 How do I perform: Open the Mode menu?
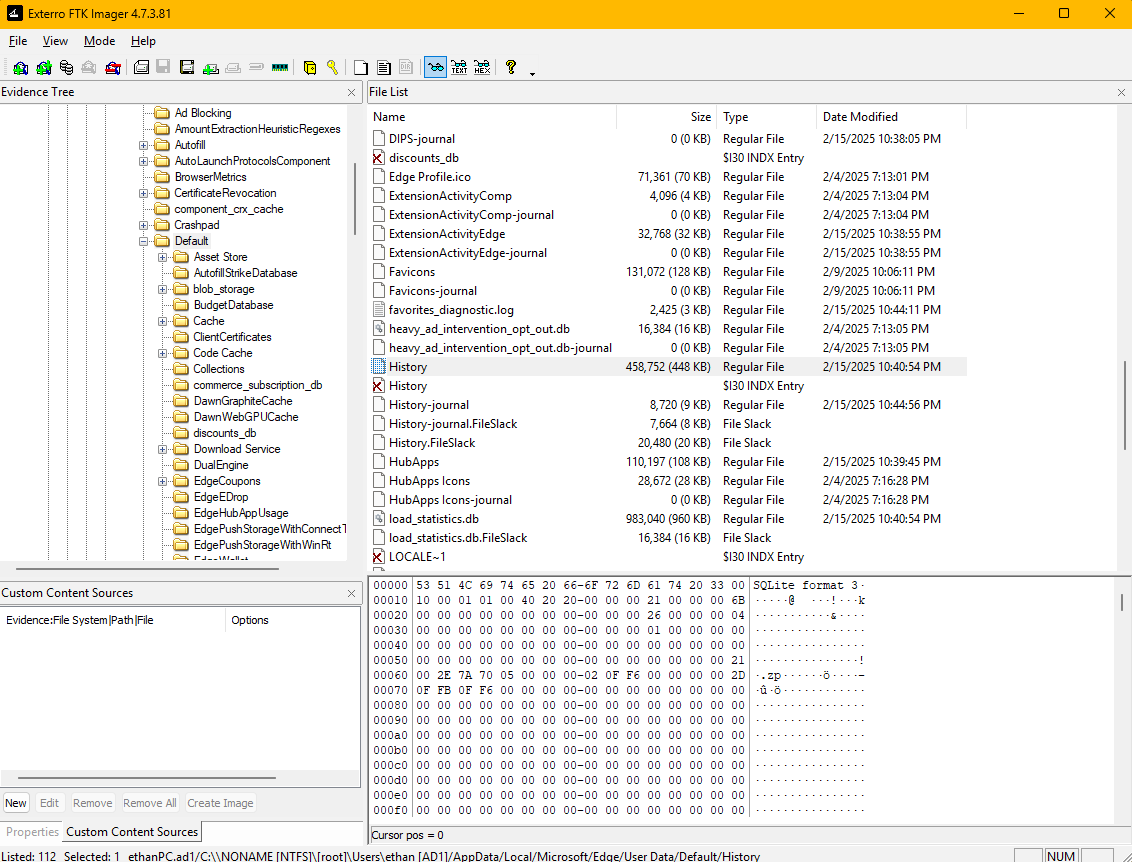click(x=99, y=41)
